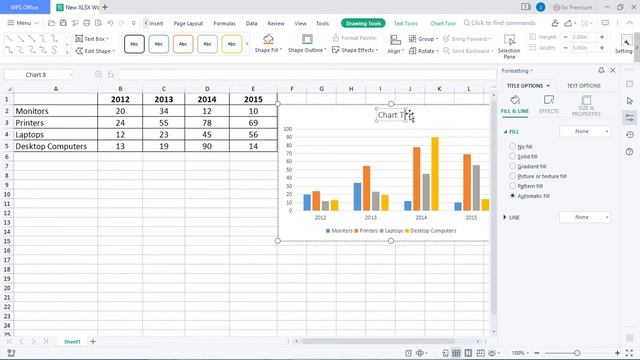Open the Page Layout tab
This screenshot has height=360, width=640.
[188, 23]
